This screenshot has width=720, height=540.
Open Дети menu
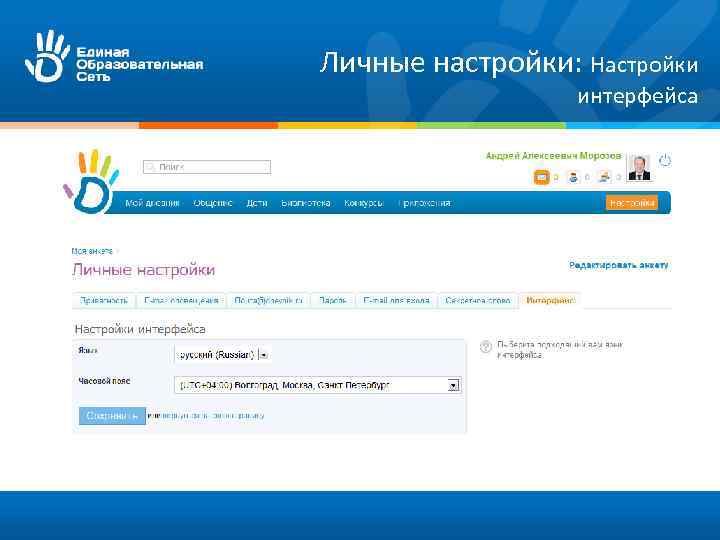pos(257,203)
